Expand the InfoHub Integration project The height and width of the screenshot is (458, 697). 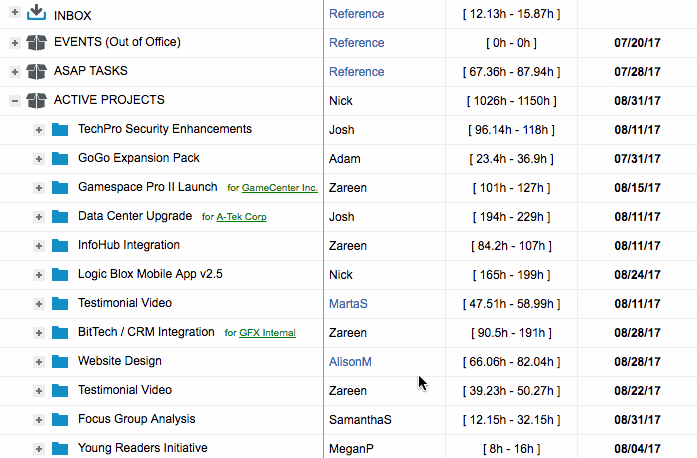(38, 246)
